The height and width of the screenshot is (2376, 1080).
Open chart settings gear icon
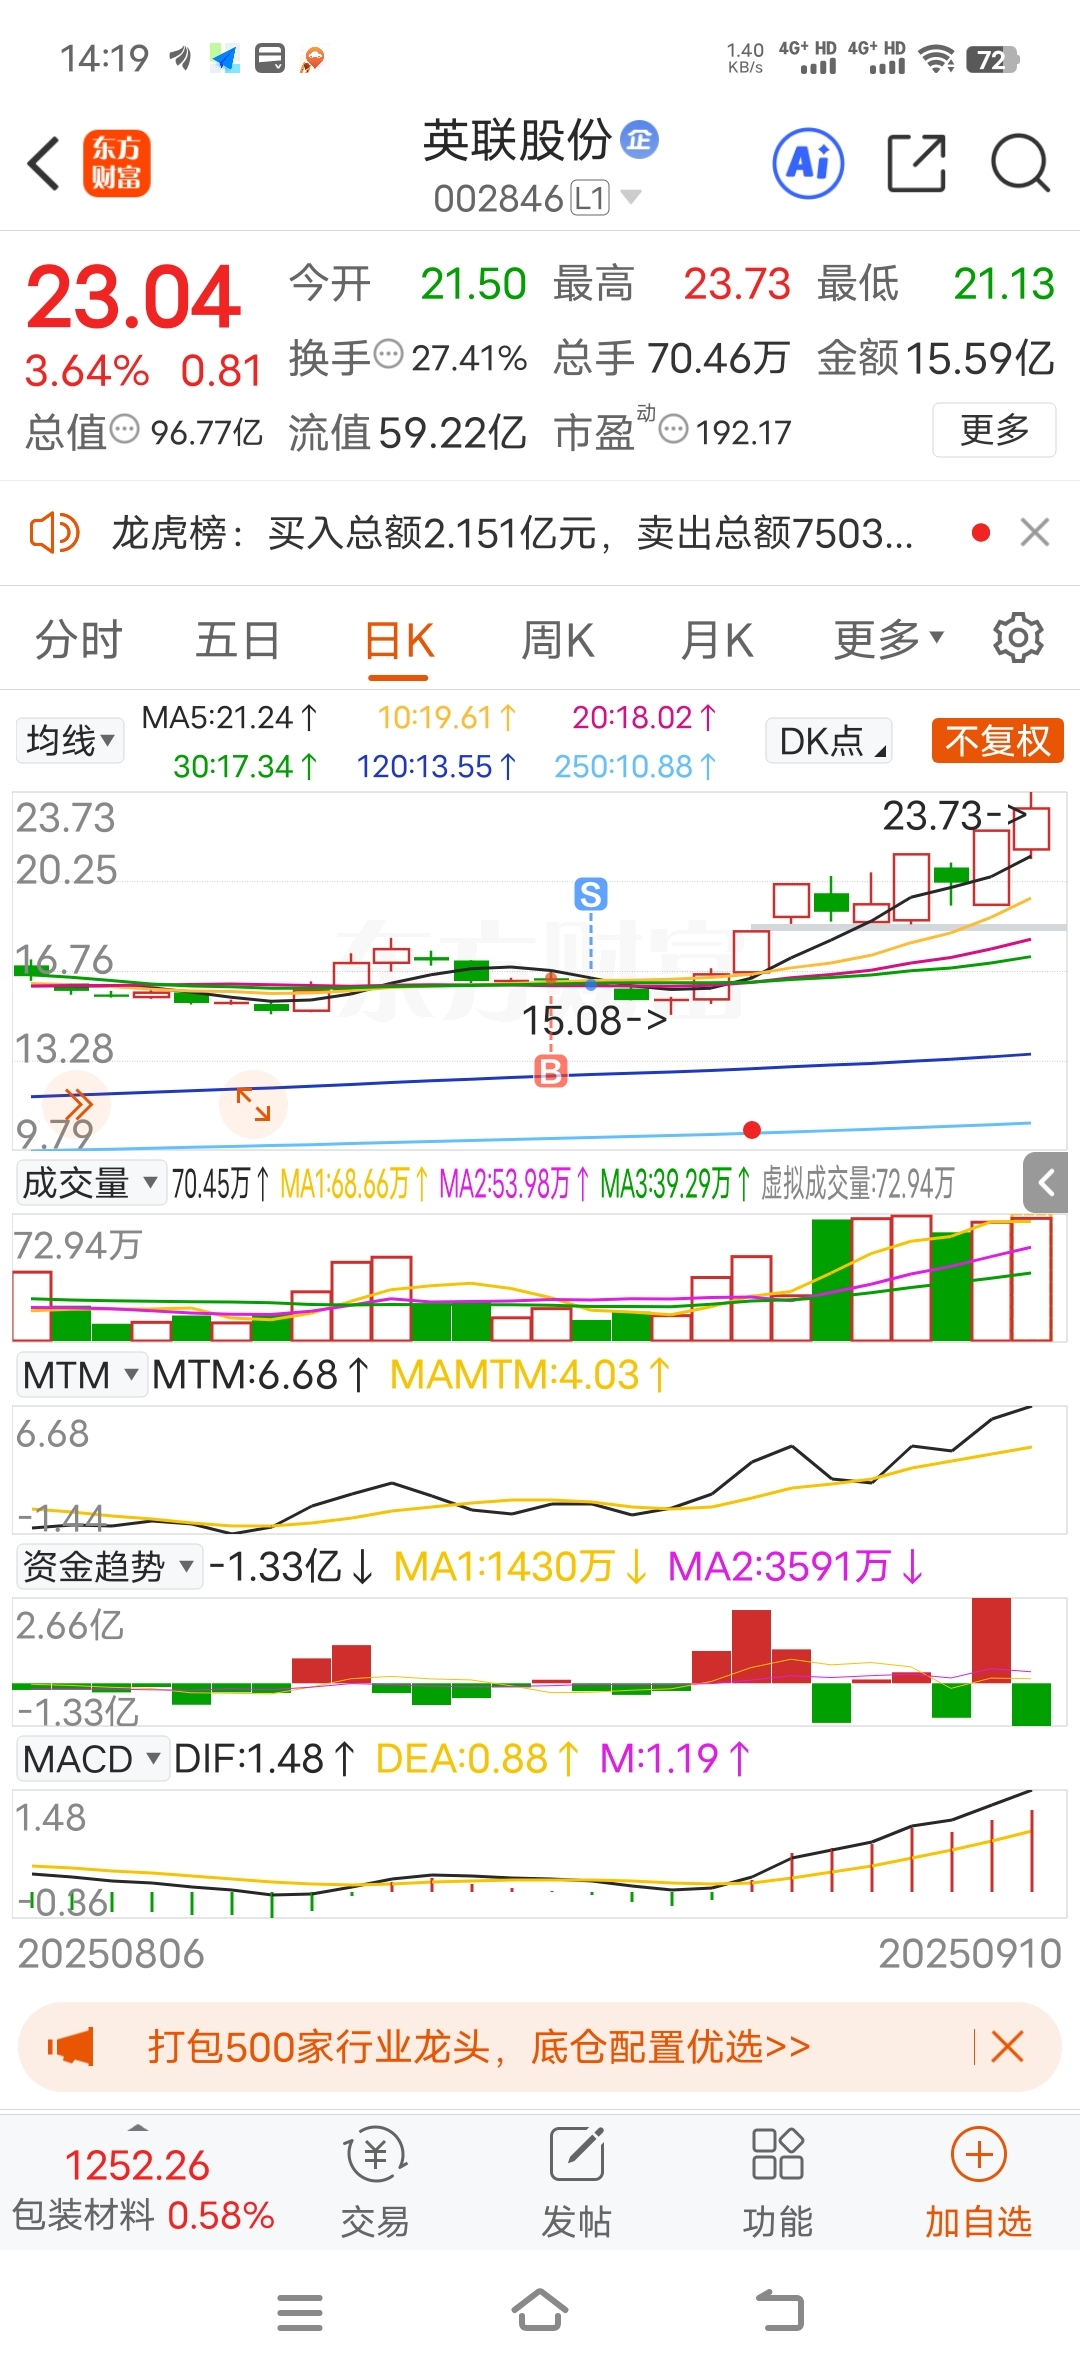[1018, 638]
